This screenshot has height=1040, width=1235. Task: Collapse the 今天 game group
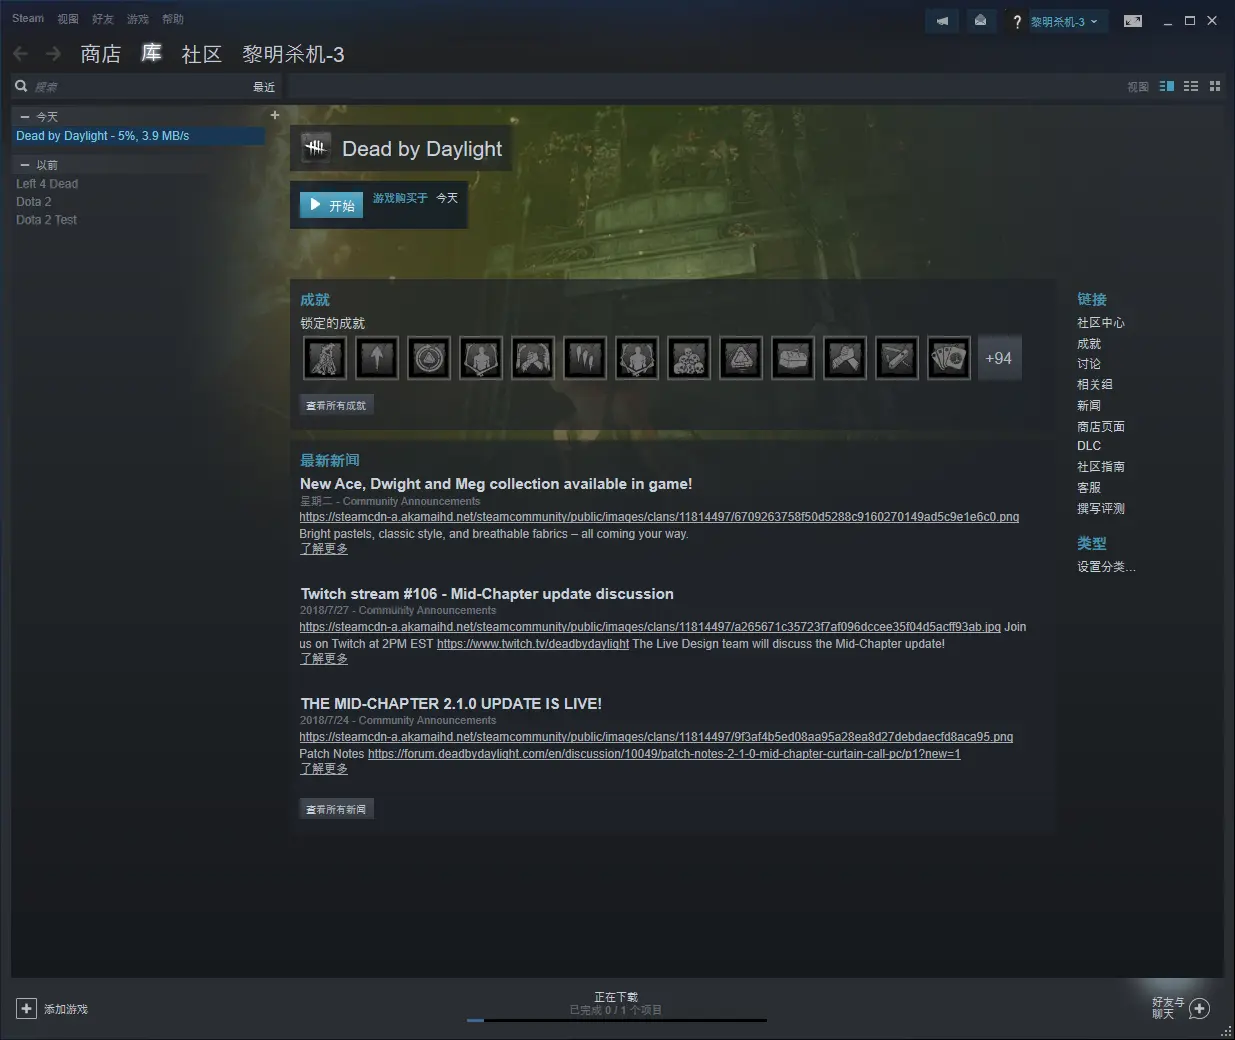25,117
